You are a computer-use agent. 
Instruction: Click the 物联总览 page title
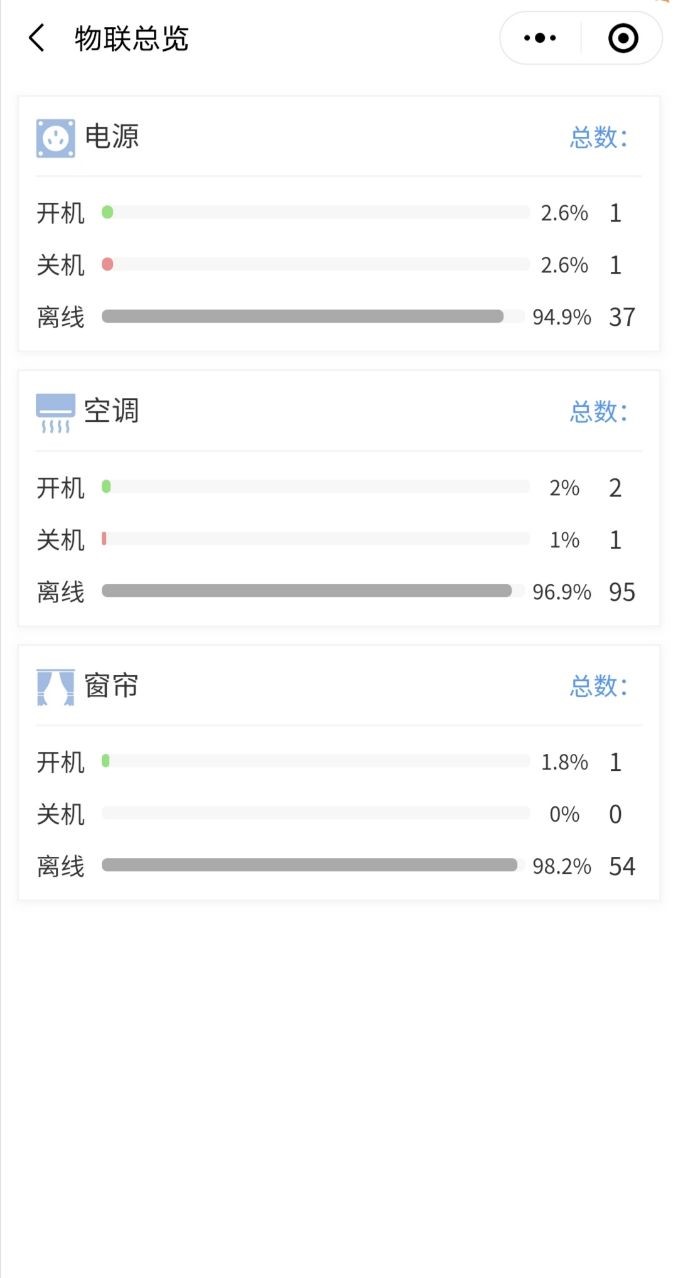click(131, 39)
